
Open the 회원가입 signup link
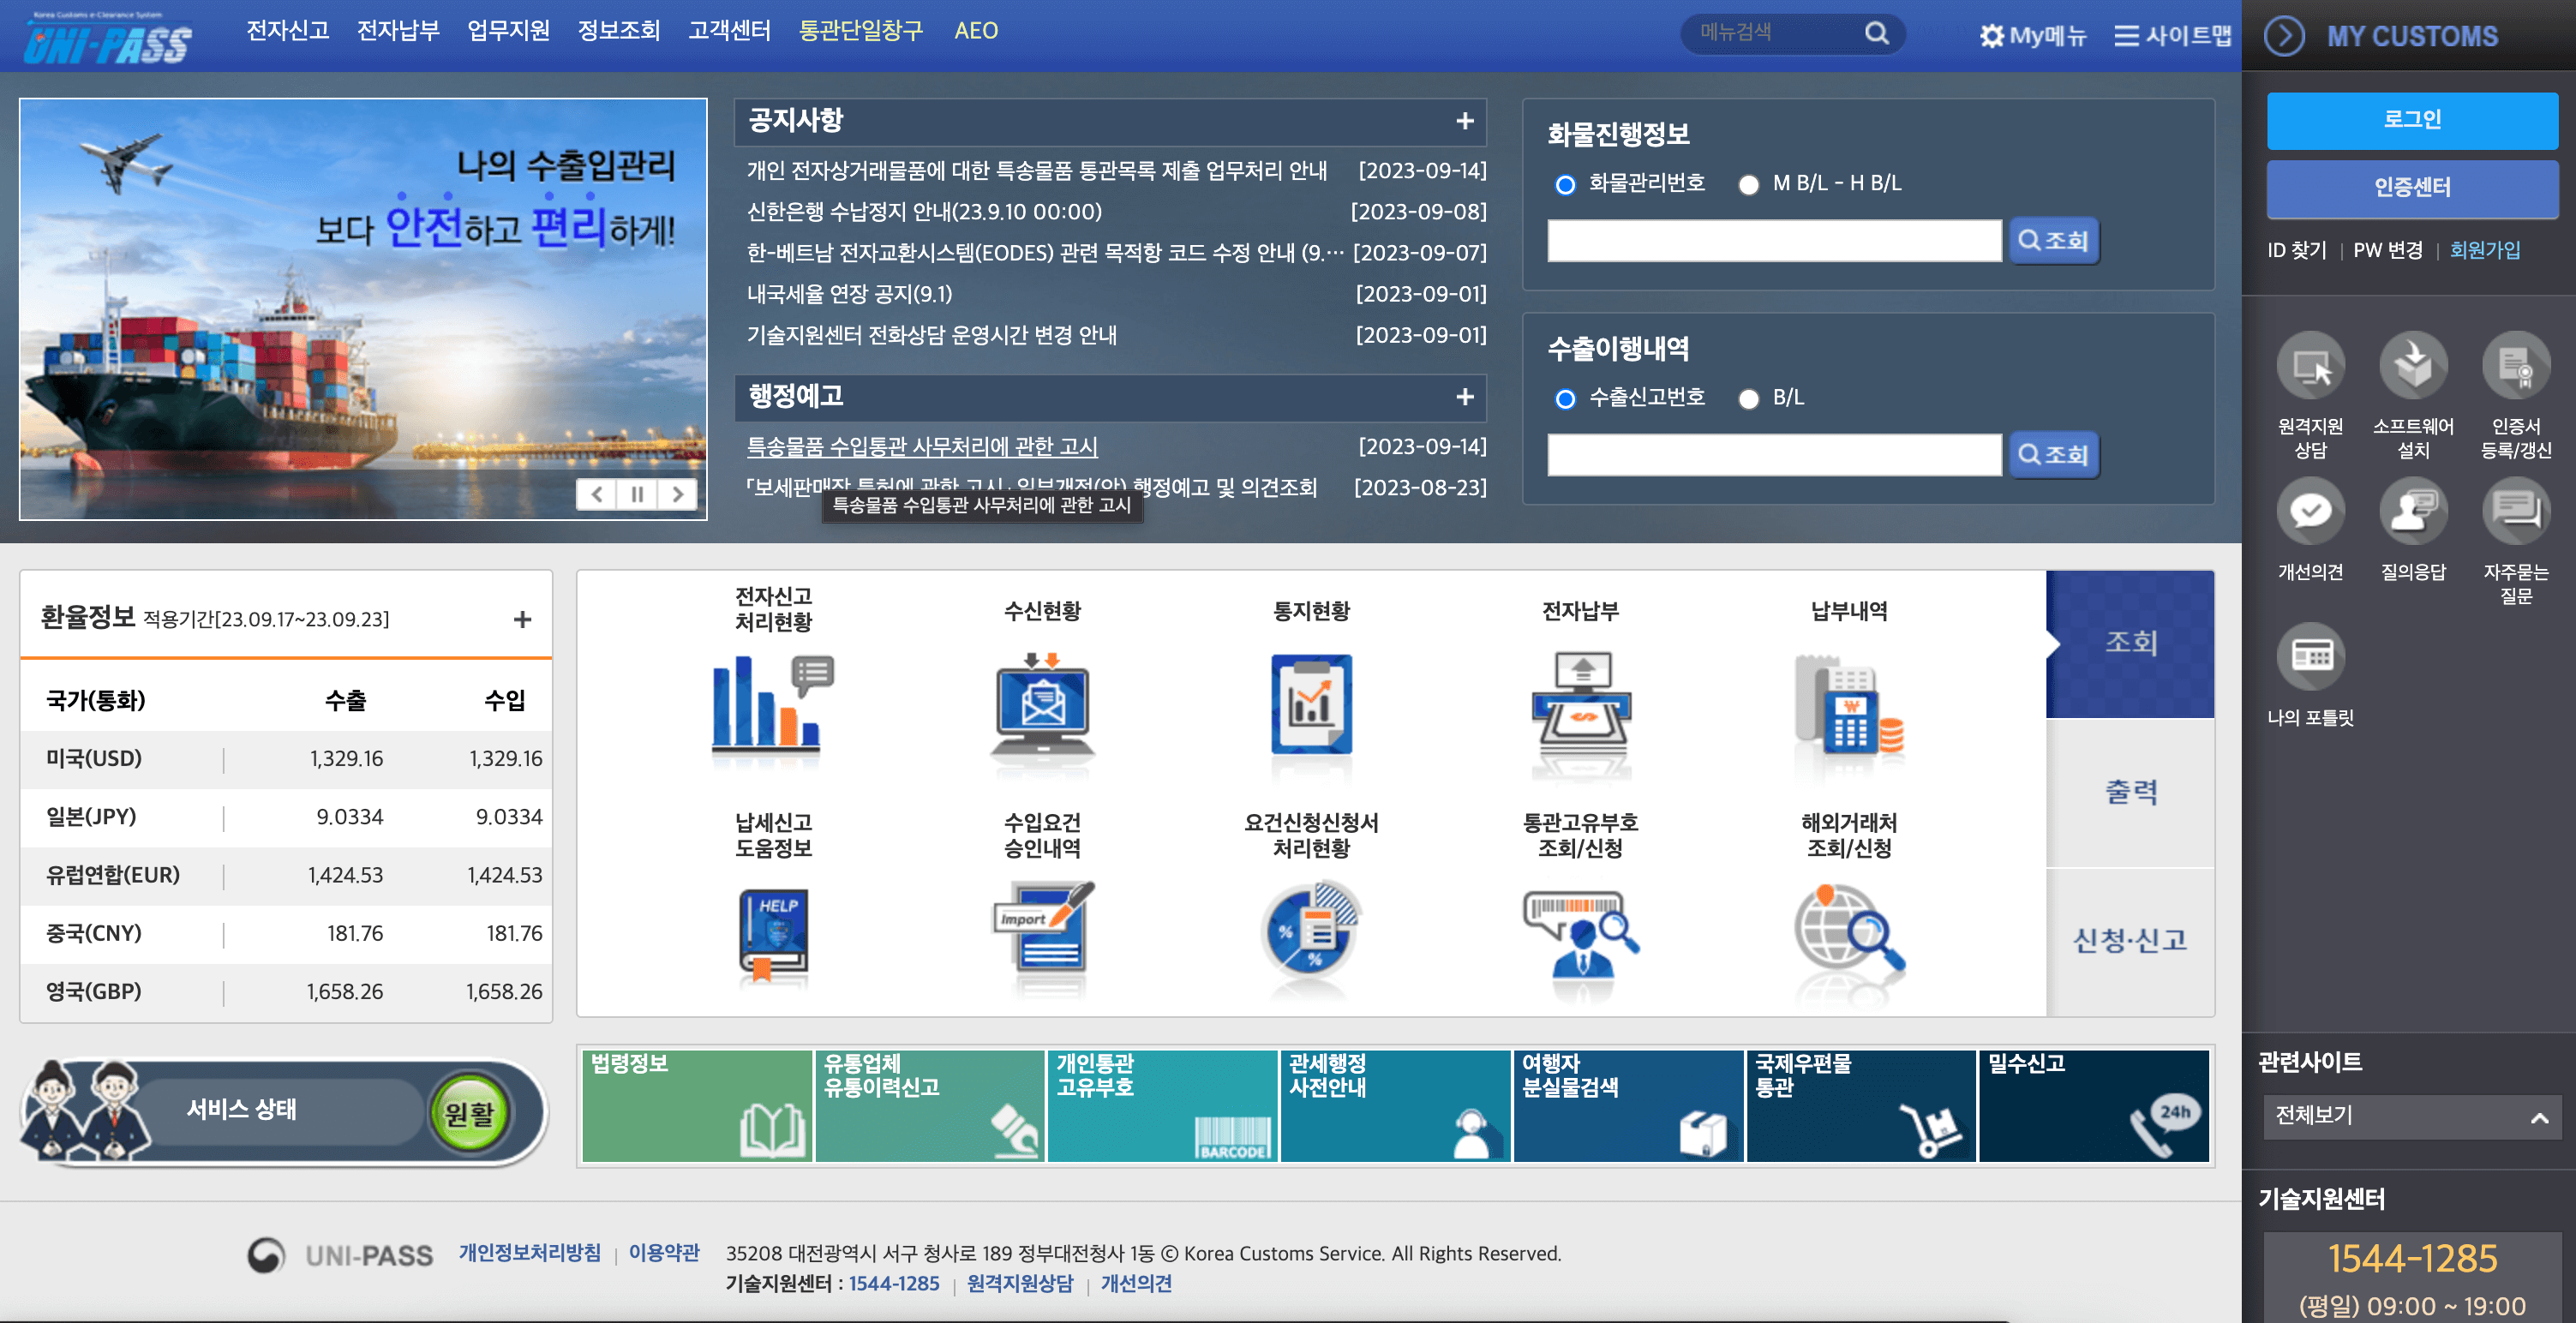(x=2487, y=251)
